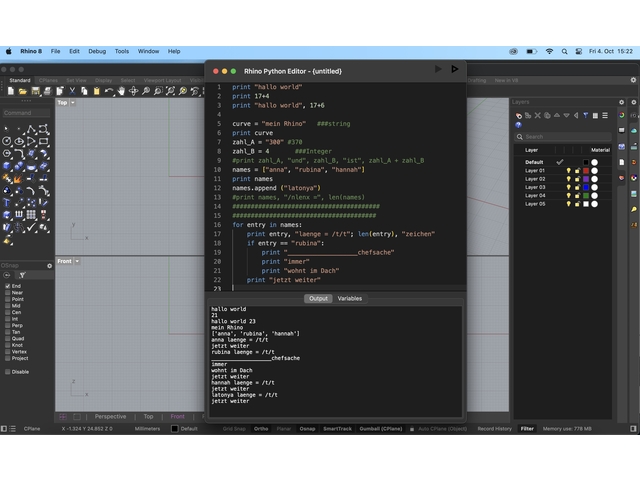Image resolution: width=640 pixels, height=480 pixels.
Task: Enable the Point object snap checkbox
Action: 7,299
